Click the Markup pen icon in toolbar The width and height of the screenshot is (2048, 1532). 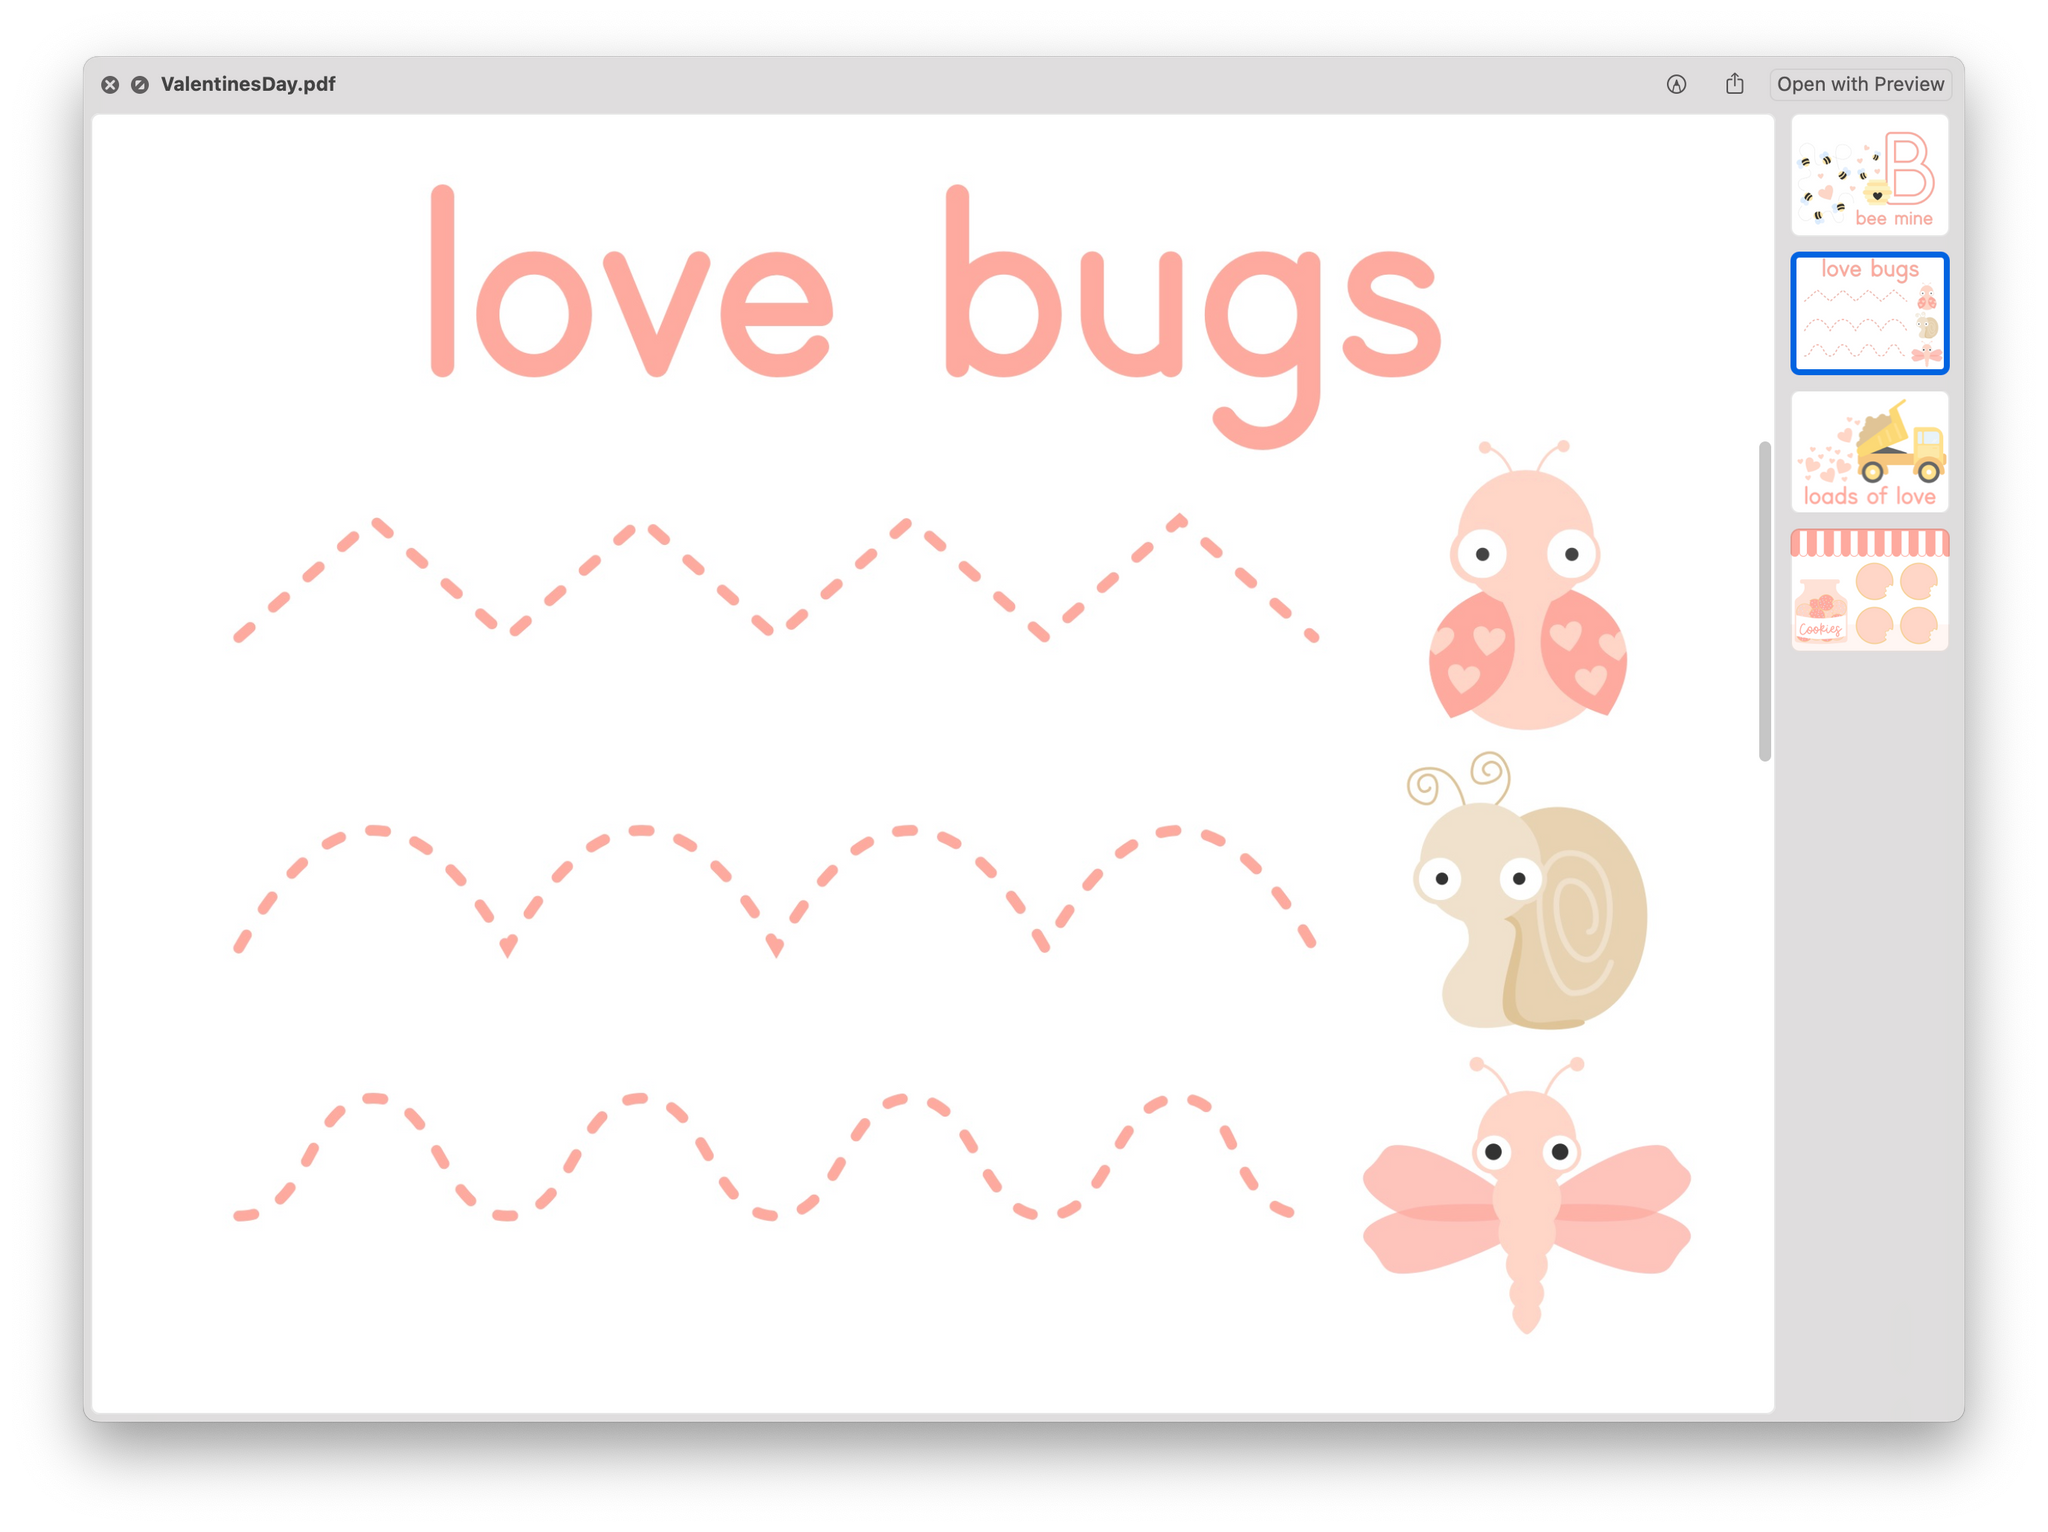pyautogui.click(x=1676, y=85)
